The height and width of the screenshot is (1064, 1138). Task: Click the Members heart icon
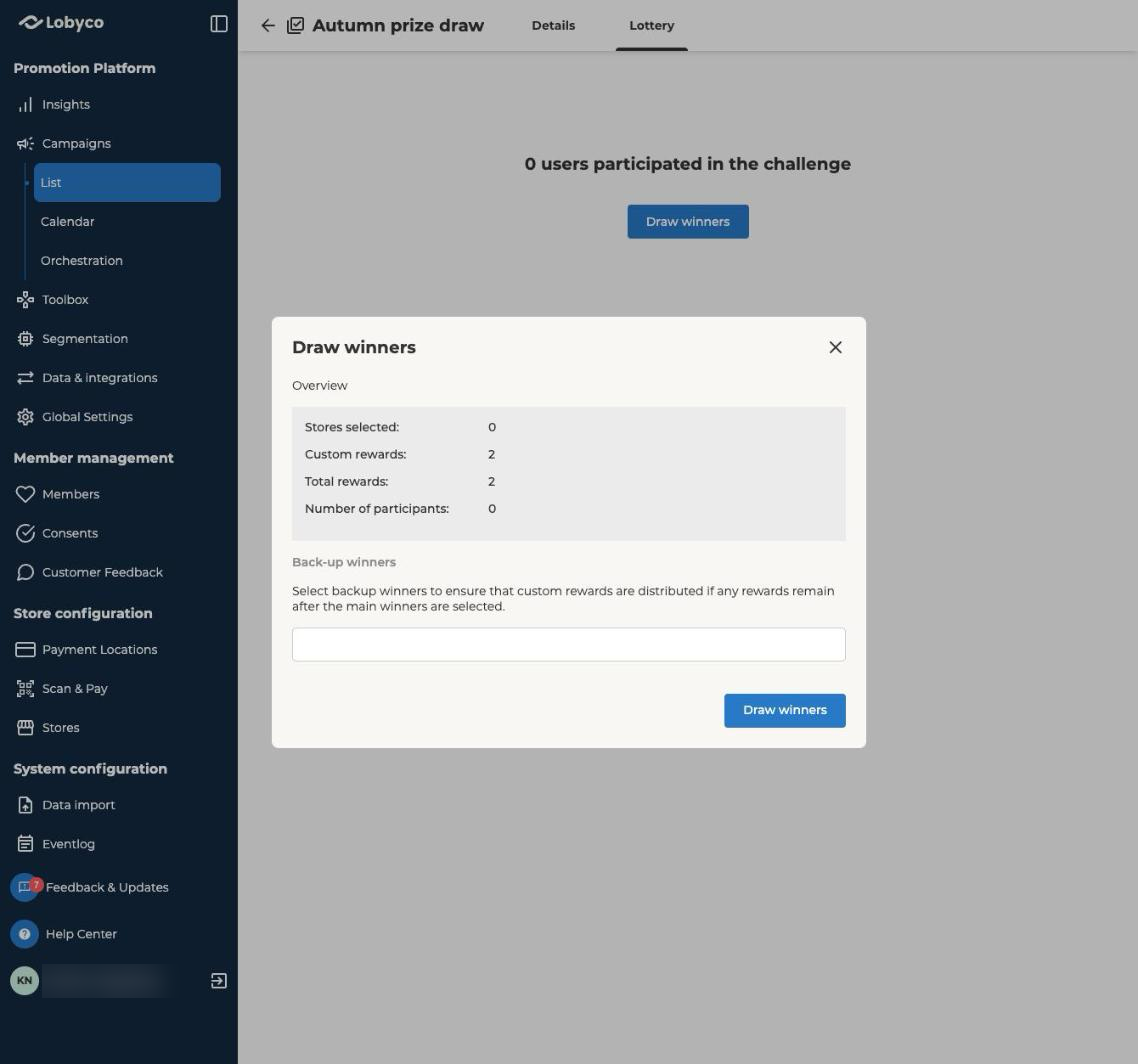pyautogui.click(x=25, y=494)
